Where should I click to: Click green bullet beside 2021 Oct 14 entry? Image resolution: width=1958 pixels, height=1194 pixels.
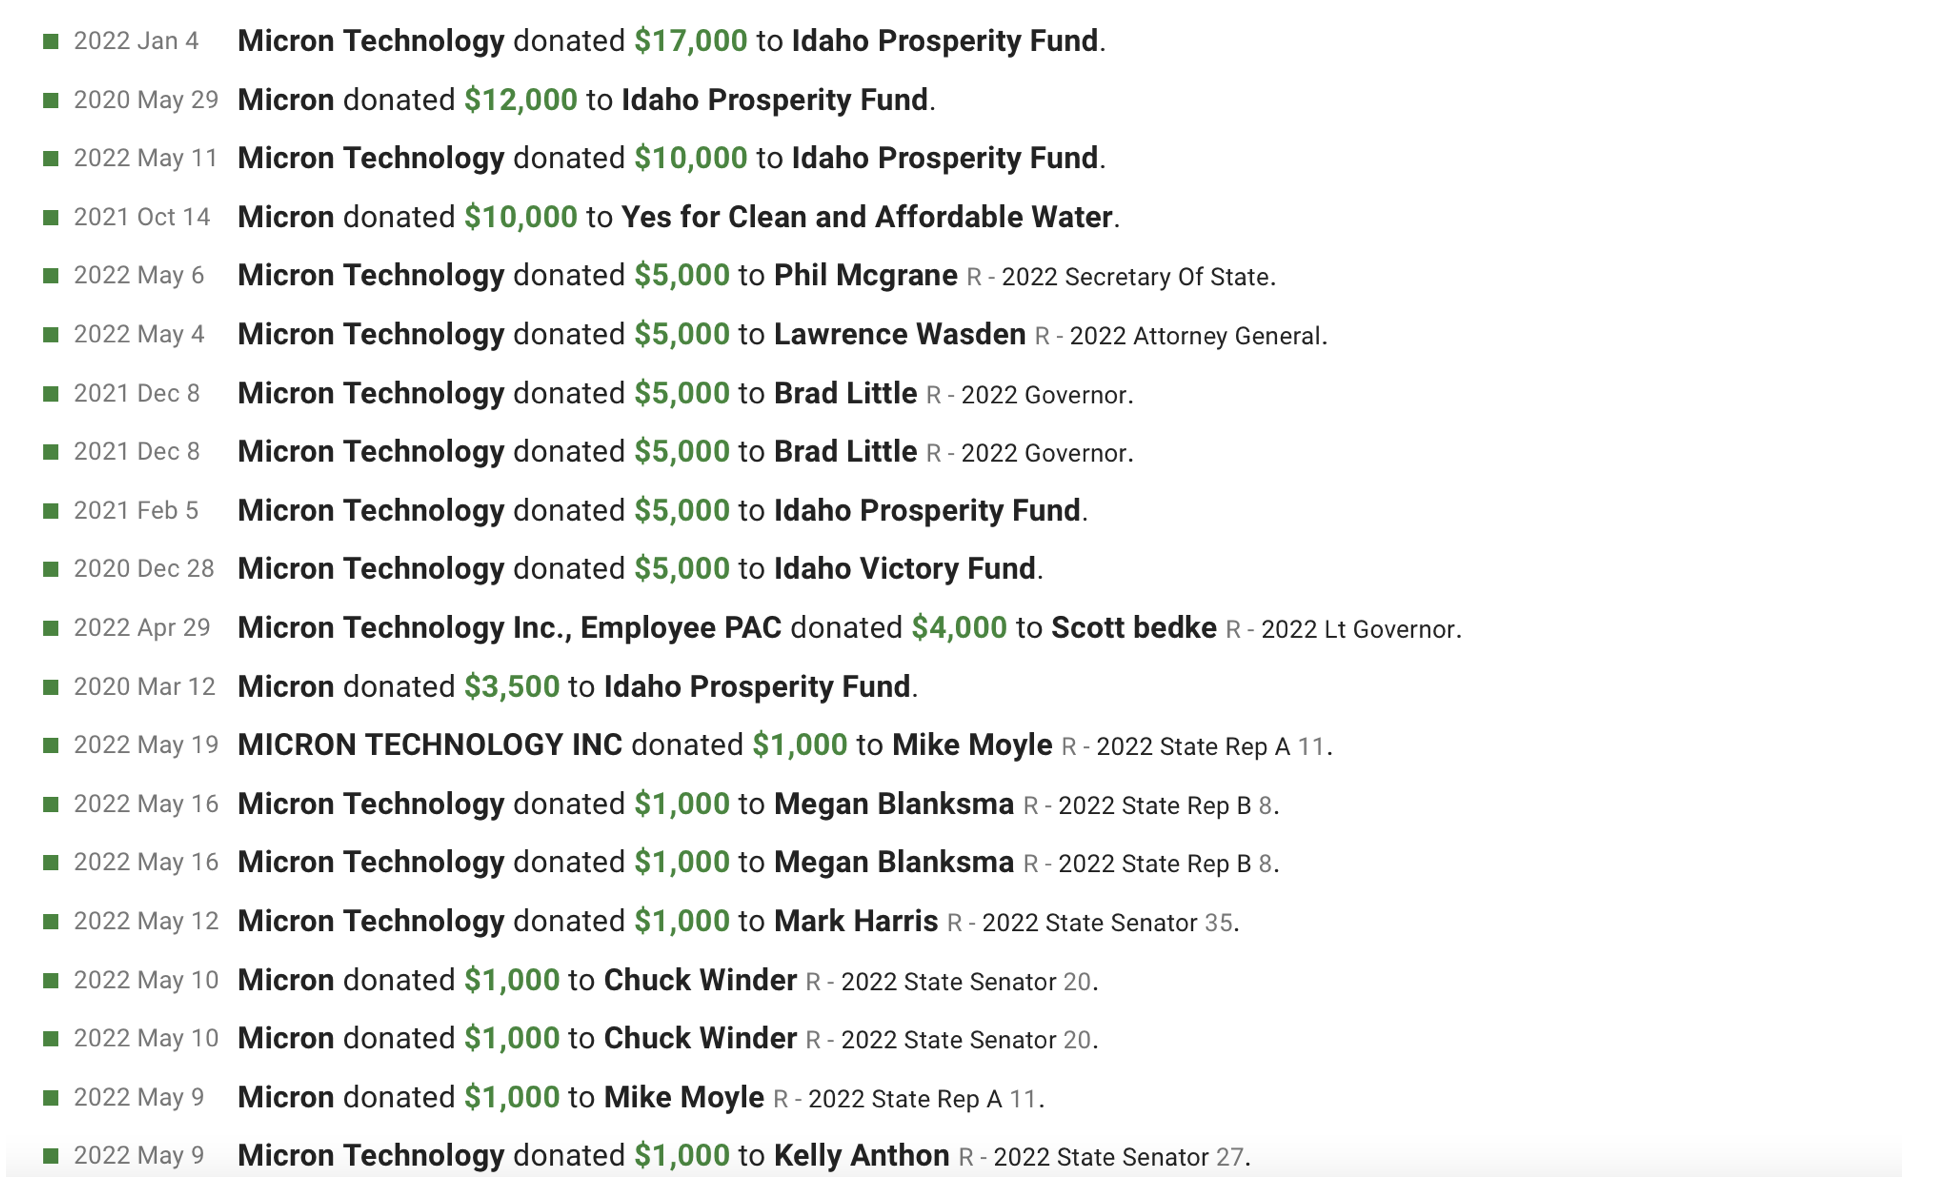coord(51,217)
